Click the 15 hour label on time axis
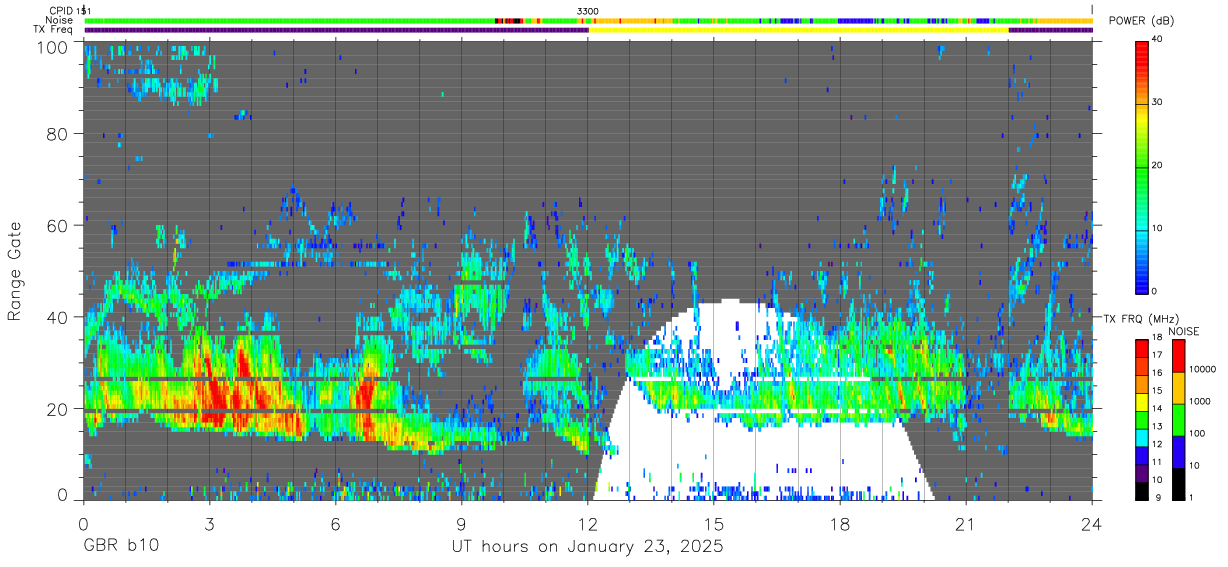1228x567 pixels. [x=714, y=523]
